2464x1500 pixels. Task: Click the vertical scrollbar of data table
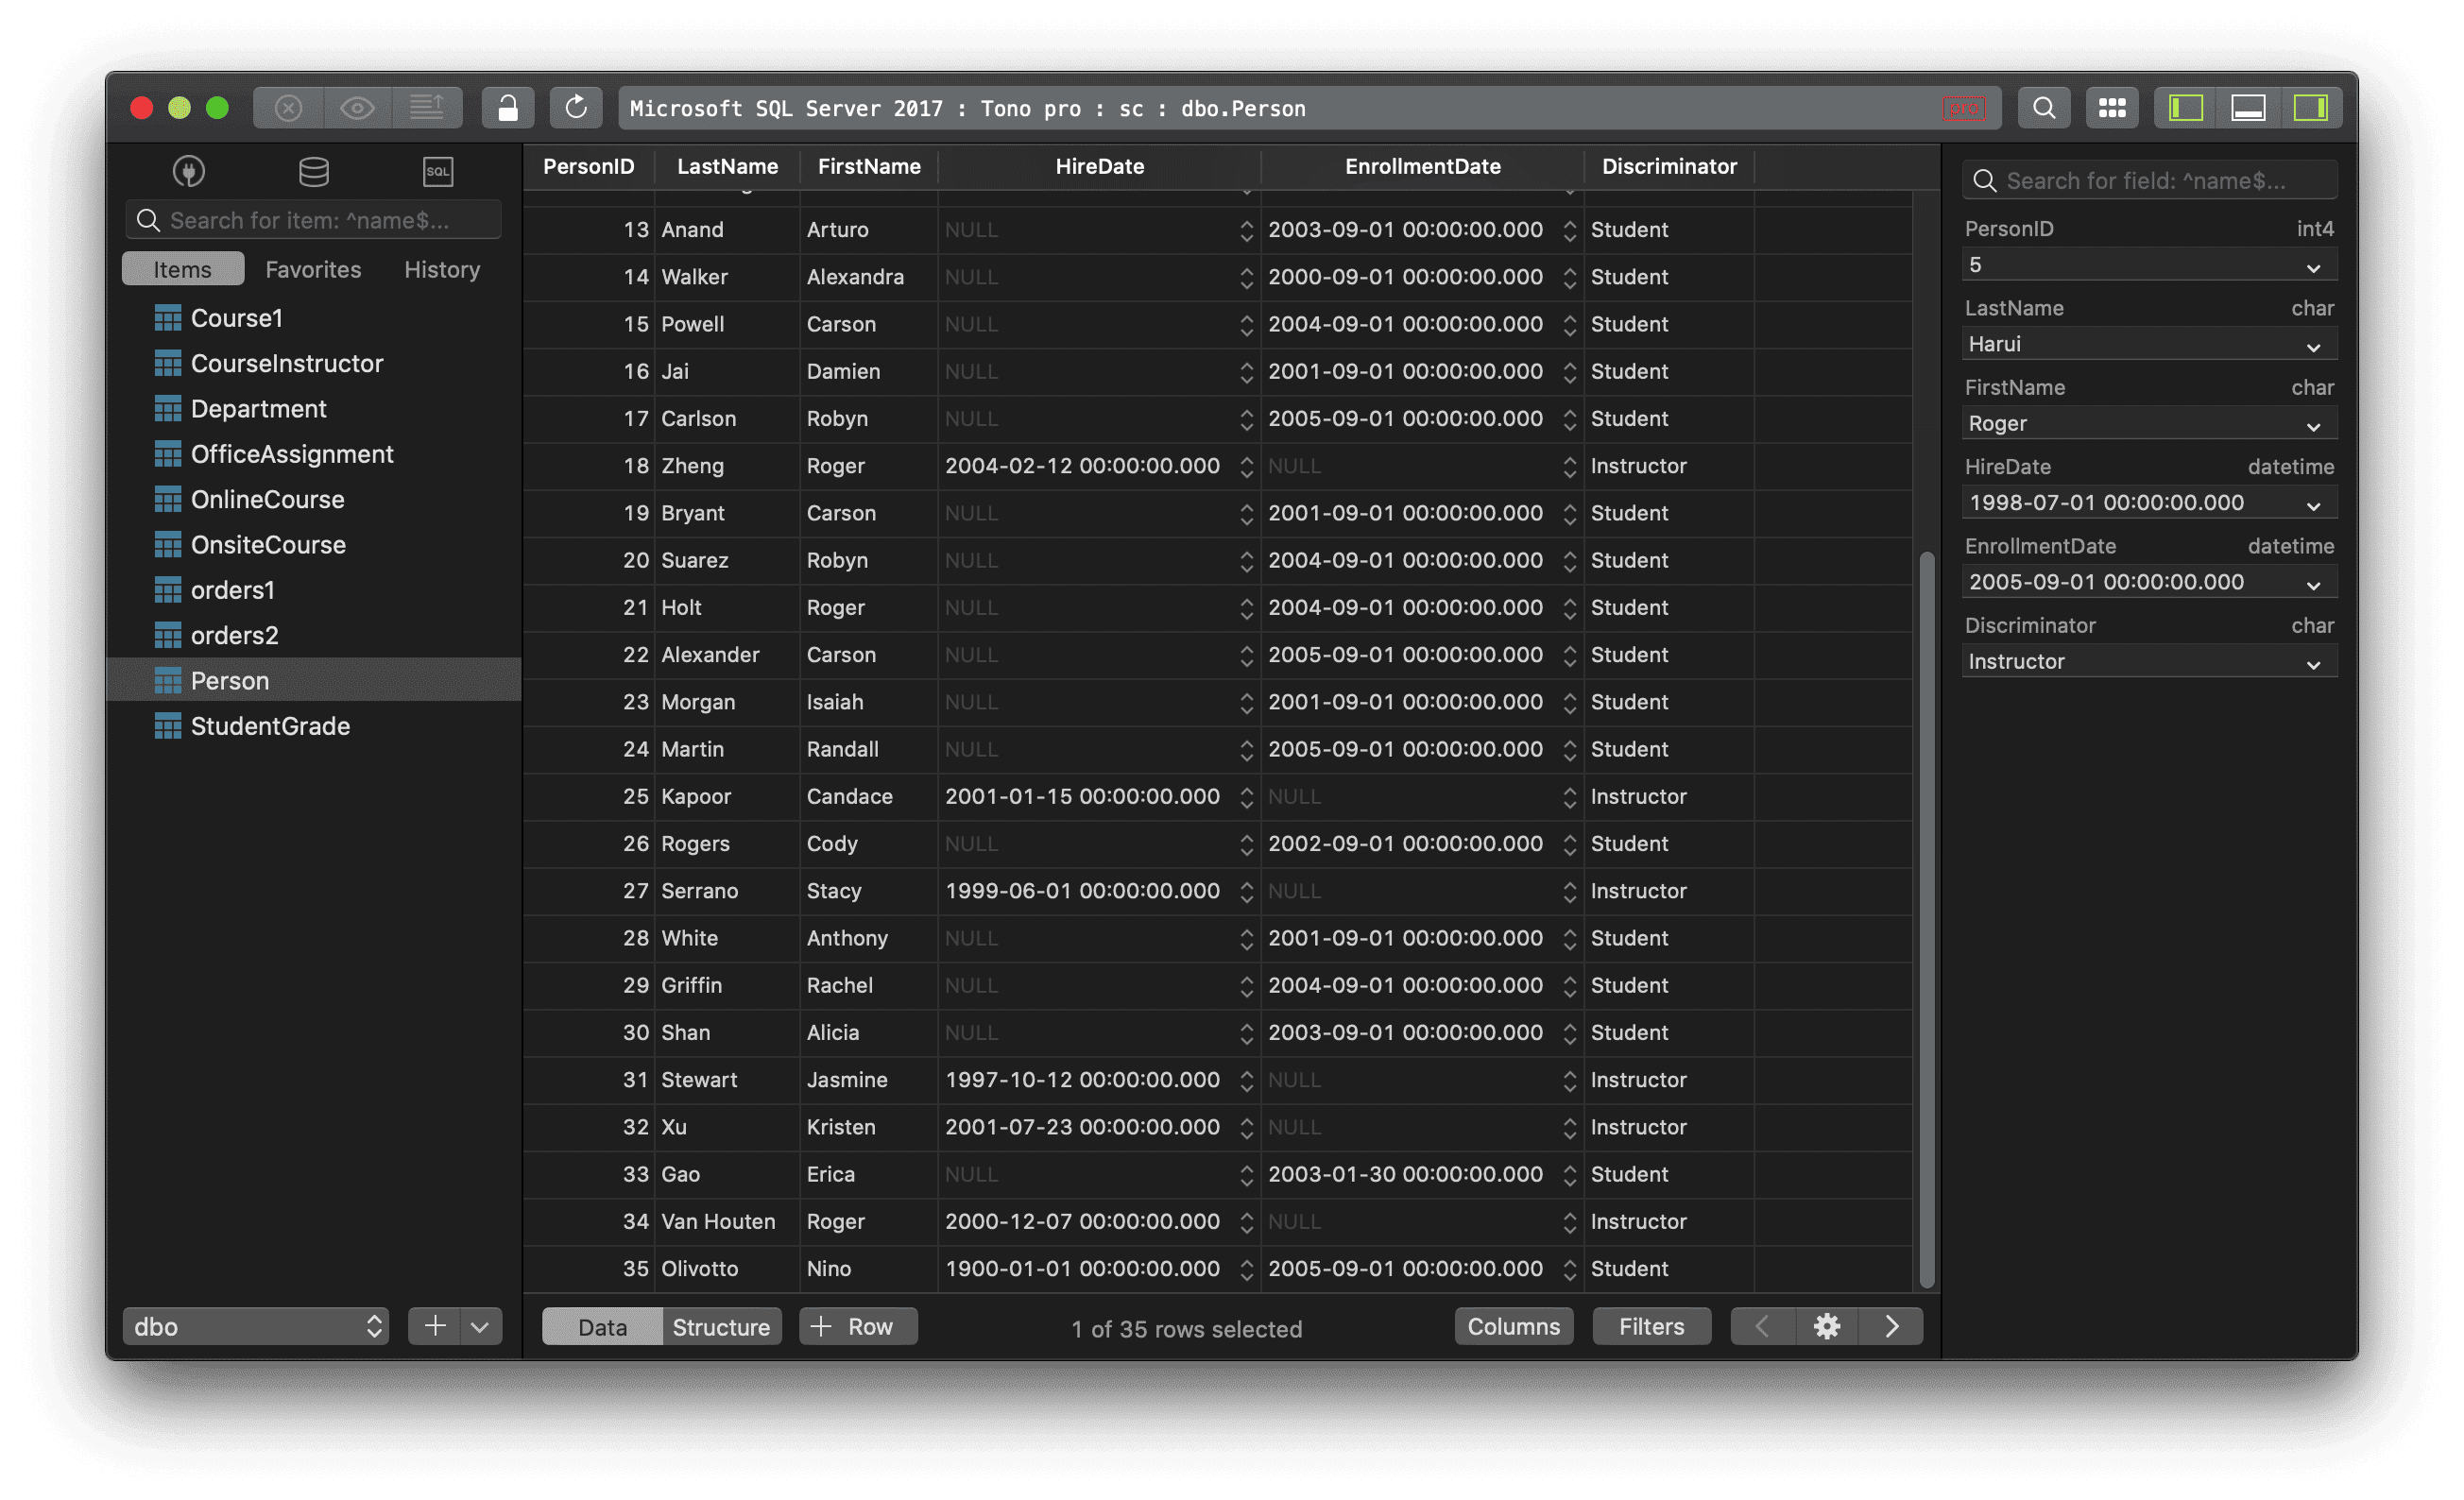pyautogui.click(x=1926, y=920)
